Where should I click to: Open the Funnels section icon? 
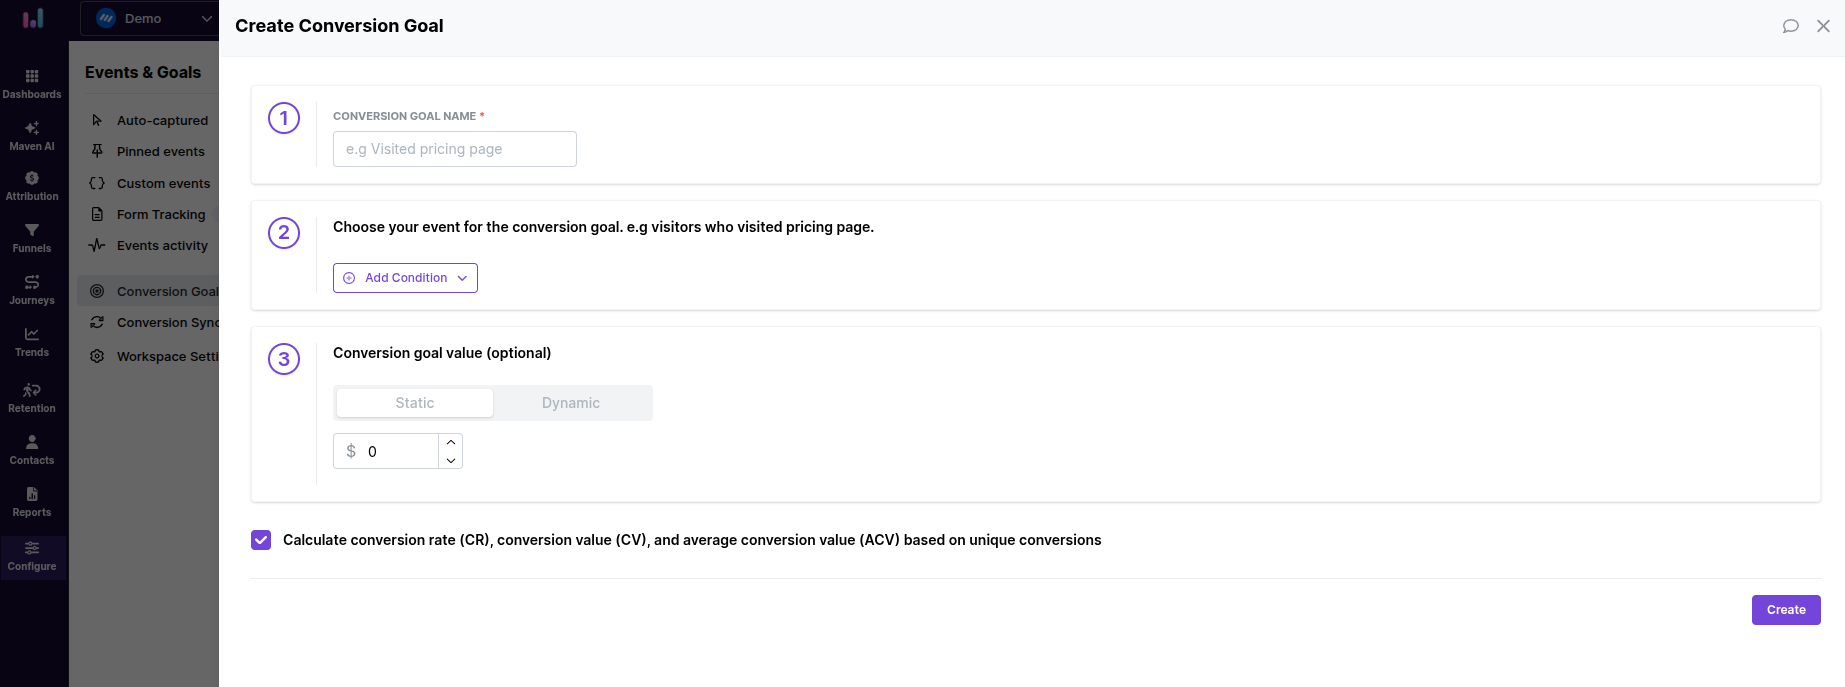click(x=32, y=237)
